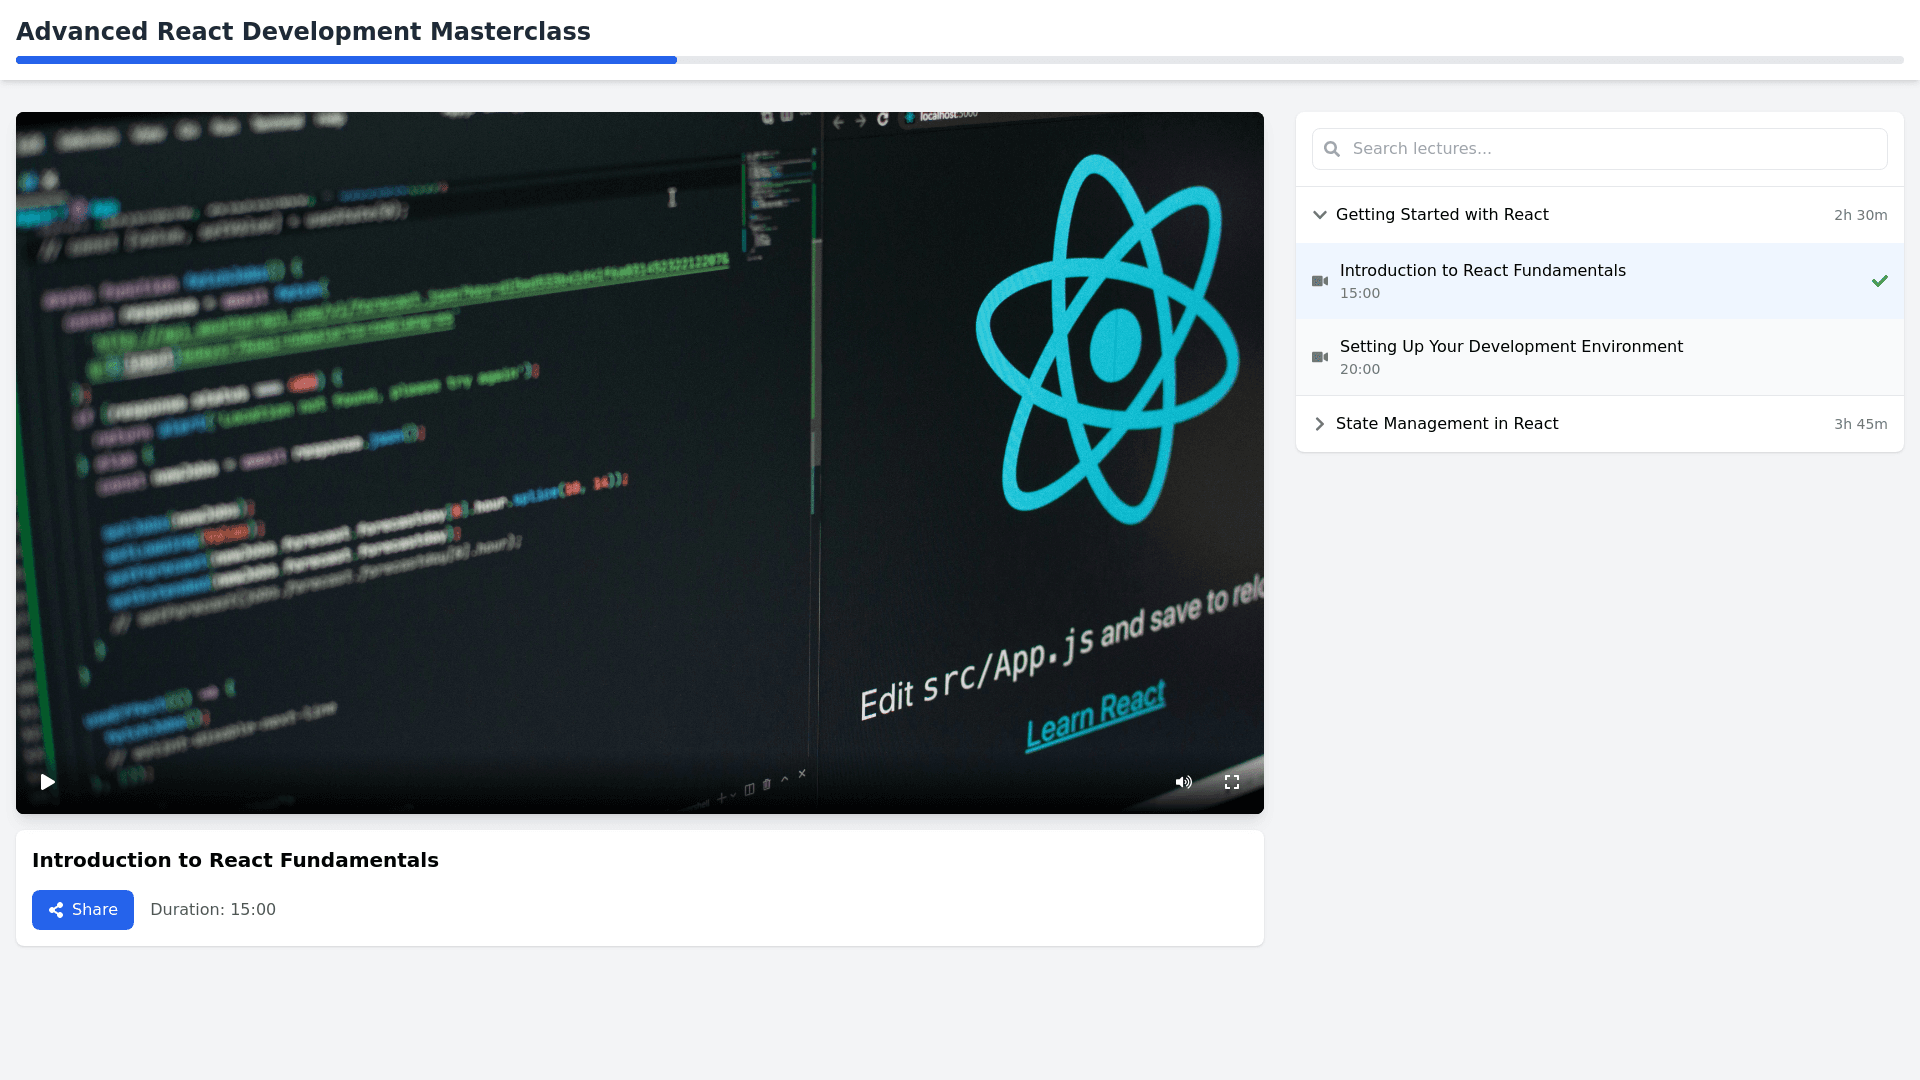
Task: Click the Advanced React Development Masterclass title
Action: pyautogui.click(x=303, y=32)
